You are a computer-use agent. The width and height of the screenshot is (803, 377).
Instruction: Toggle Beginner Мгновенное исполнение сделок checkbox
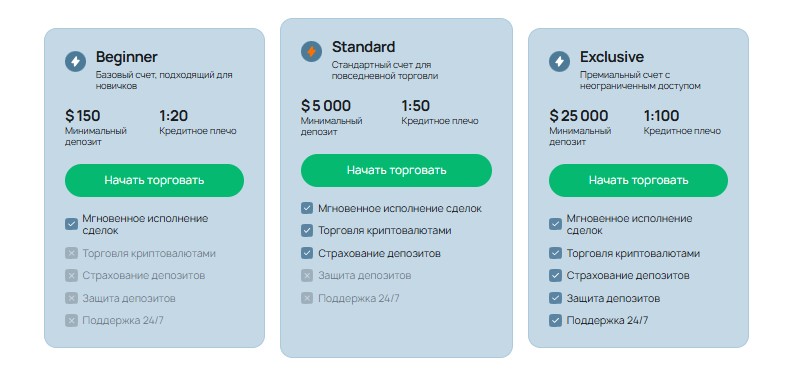pos(71,224)
